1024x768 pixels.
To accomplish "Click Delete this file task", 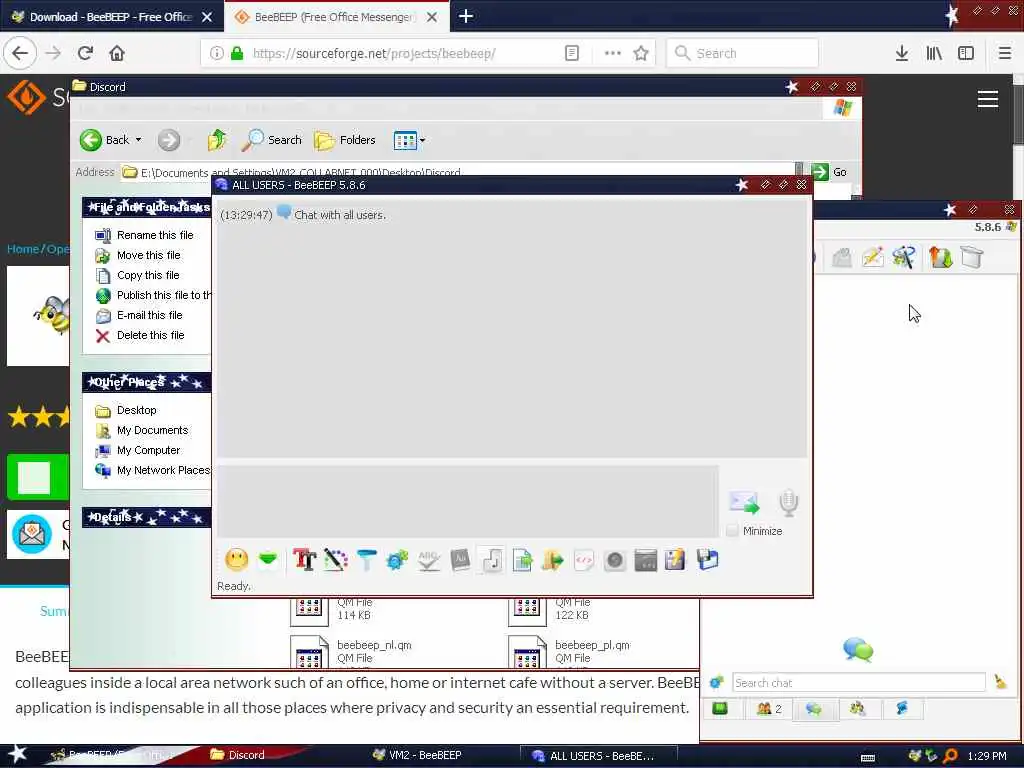I will point(150,336).
